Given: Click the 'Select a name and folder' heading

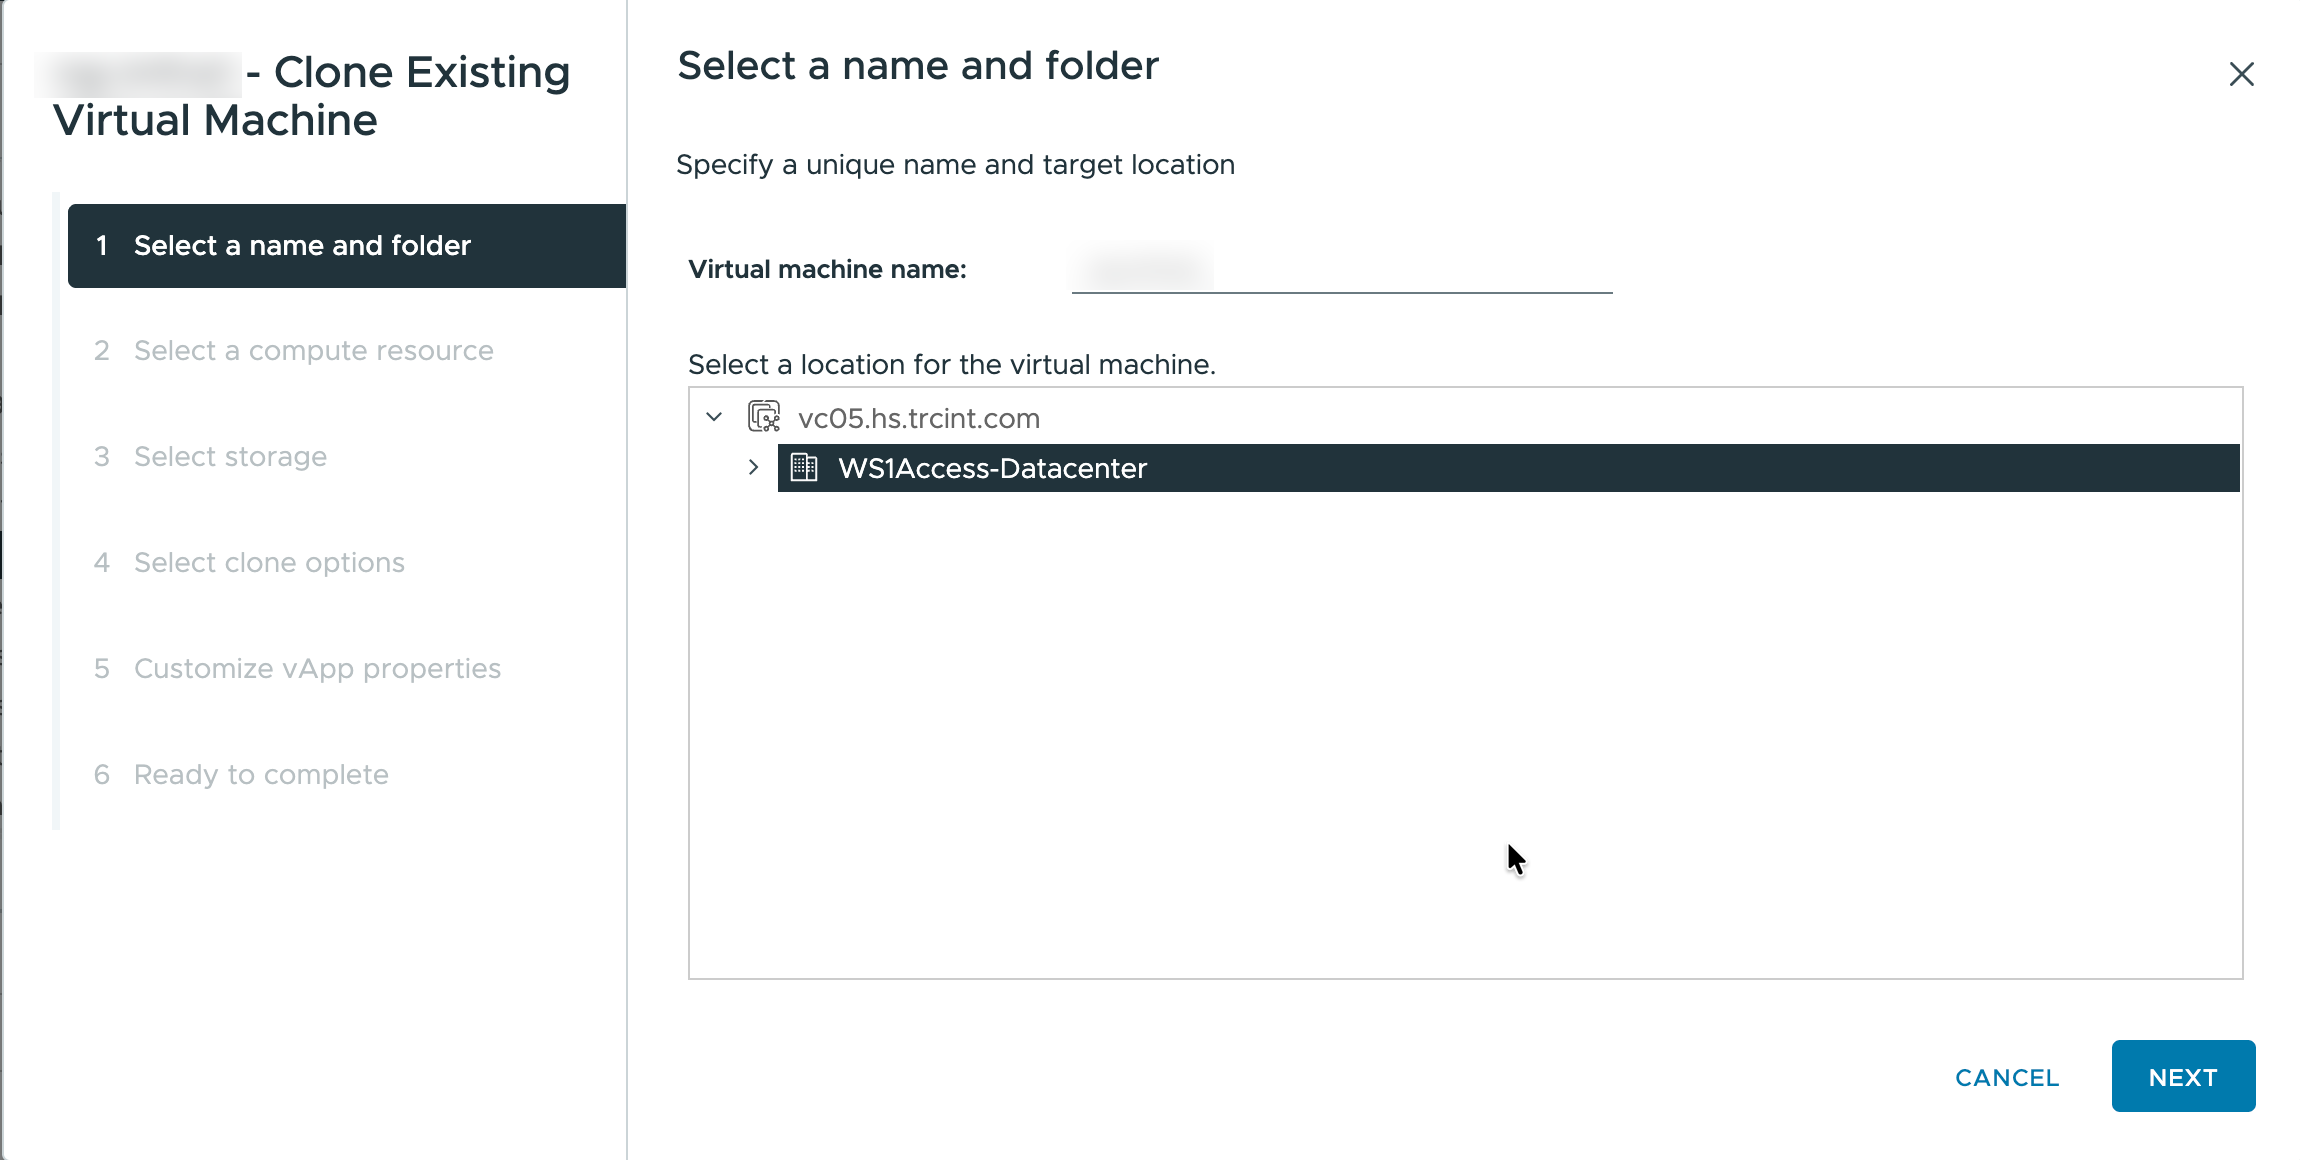Looking at the screenshot, I should point(918,66).
